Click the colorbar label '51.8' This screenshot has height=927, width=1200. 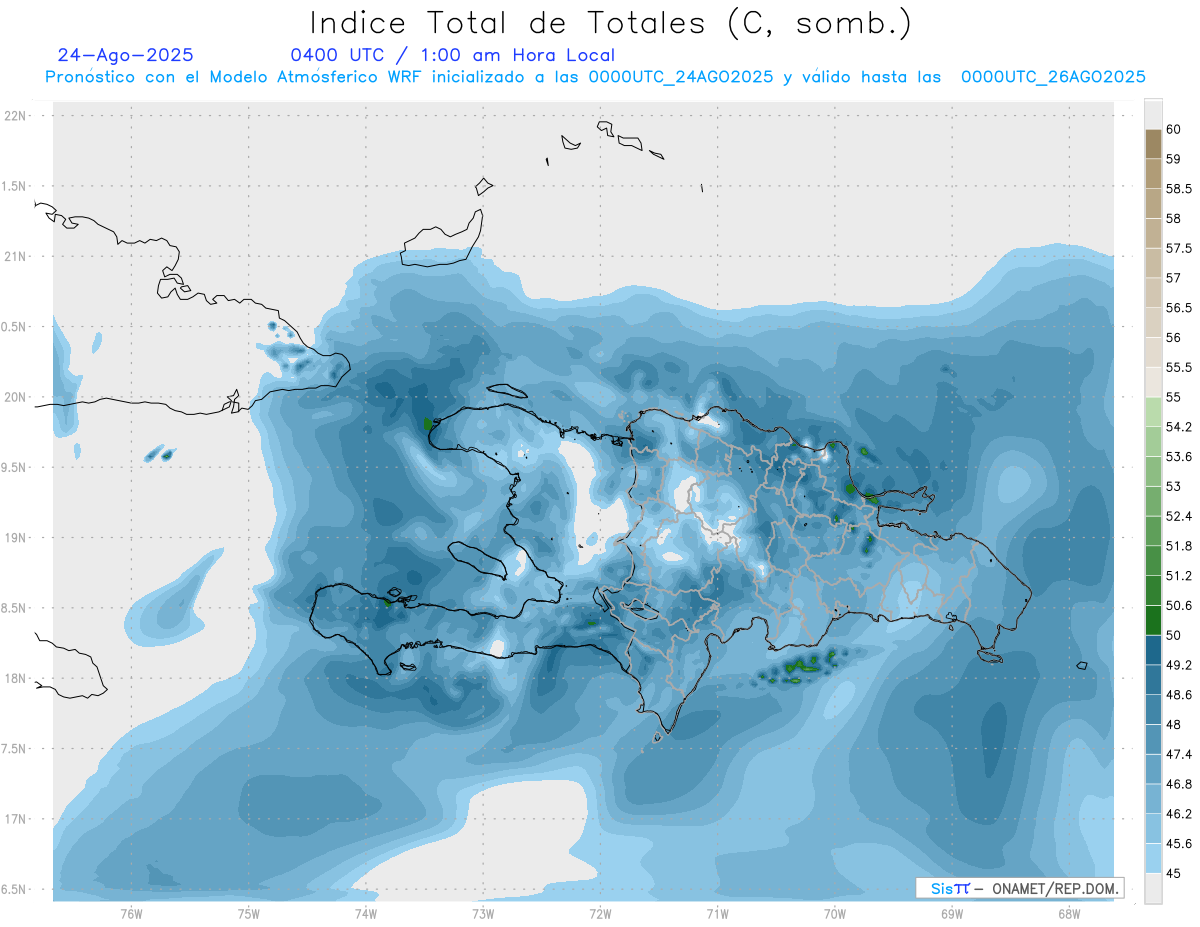(1179, 546)
